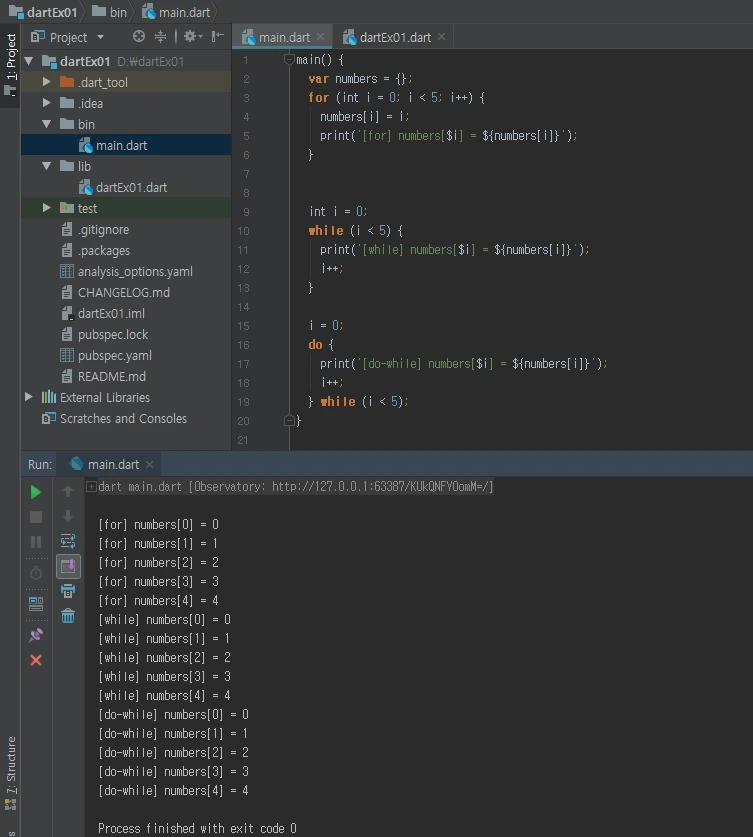Click console line '[while] numbers[2] = 2'
This screenshot has width=753, height=837.
(164, 657)
